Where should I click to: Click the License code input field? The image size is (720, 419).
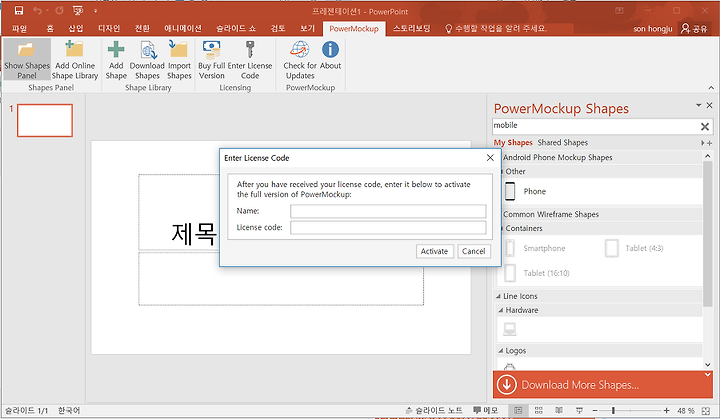point(388,227)
